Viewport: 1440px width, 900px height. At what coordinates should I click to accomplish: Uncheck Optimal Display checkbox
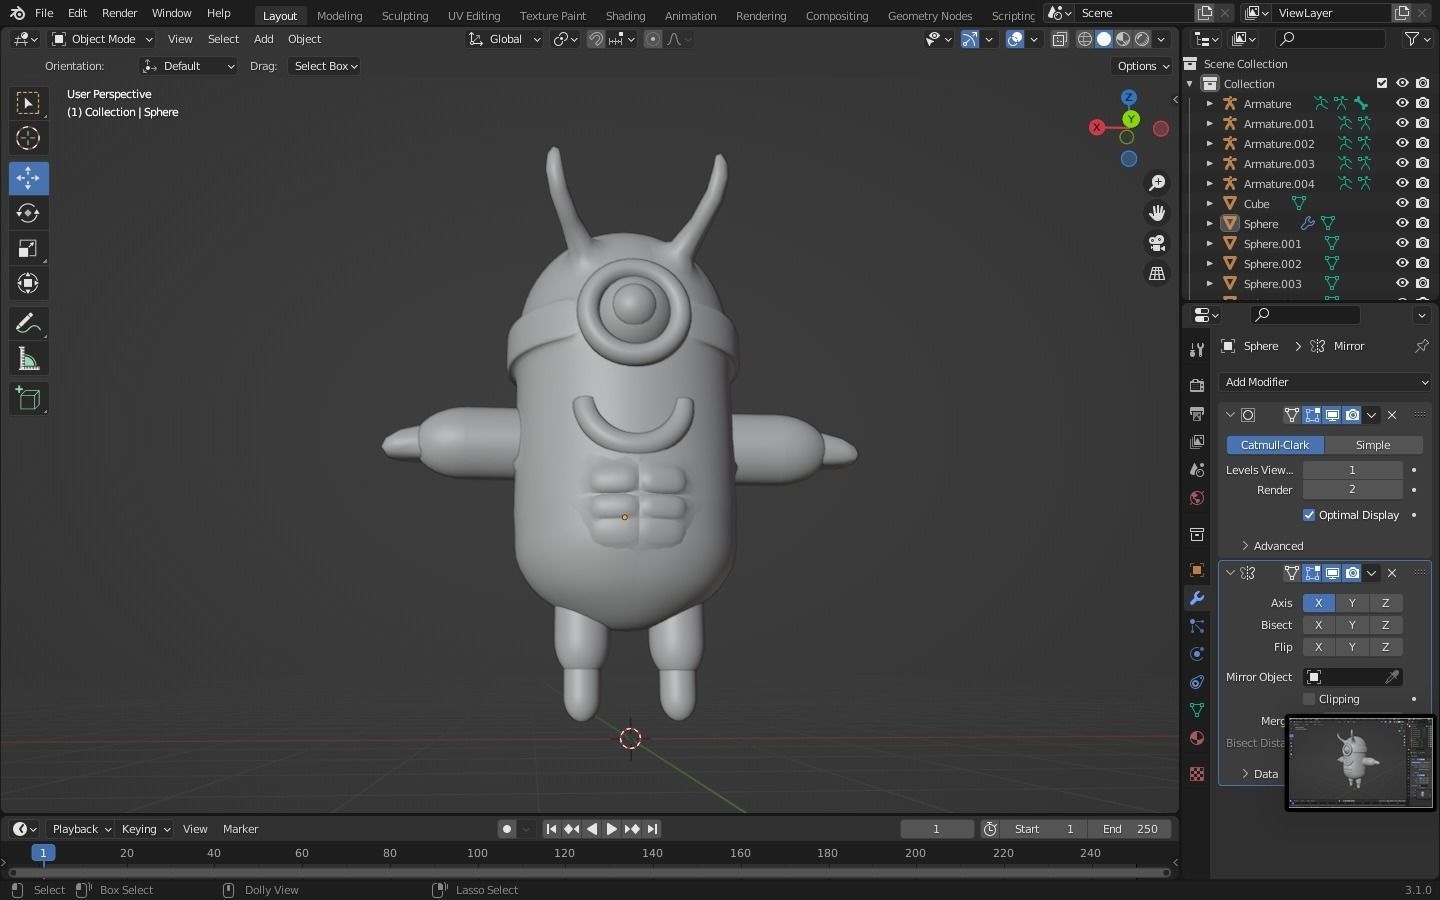[1309, 515]
